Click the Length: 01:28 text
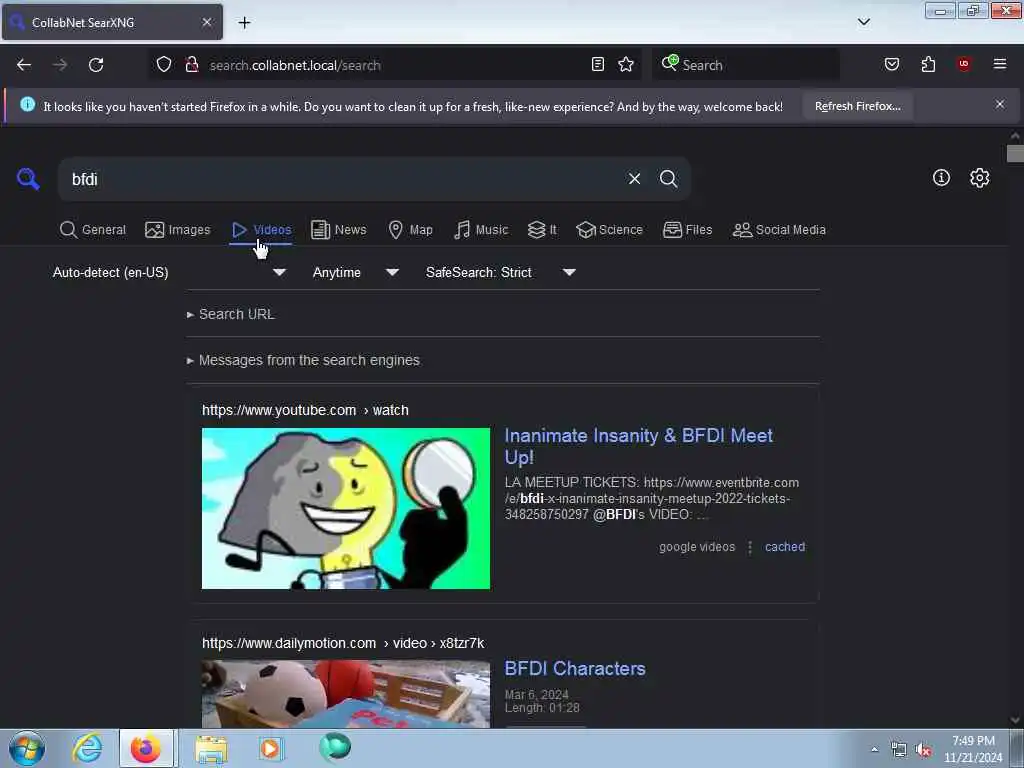The height and width of the screenshot is (768, 1024). coord(542,708)
